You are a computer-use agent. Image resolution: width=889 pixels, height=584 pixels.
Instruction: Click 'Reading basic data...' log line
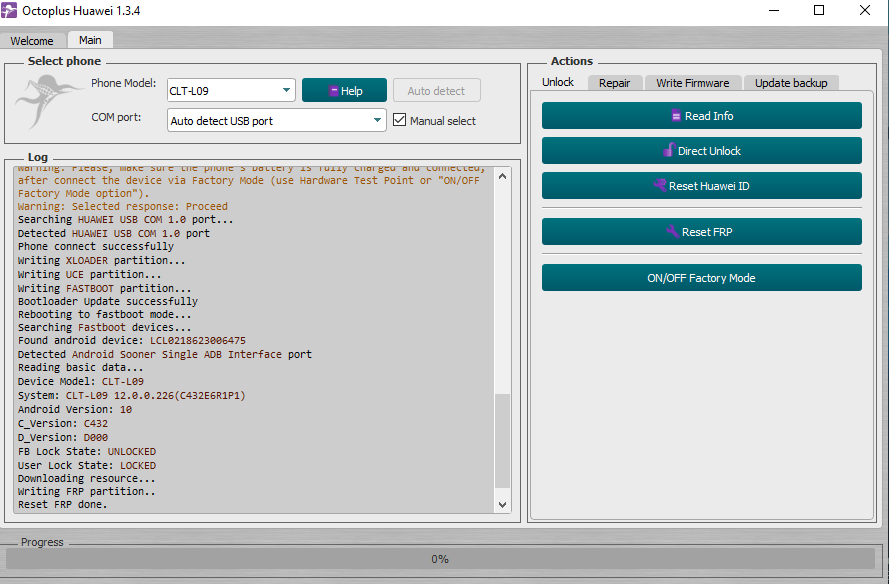tap(81, 367)
